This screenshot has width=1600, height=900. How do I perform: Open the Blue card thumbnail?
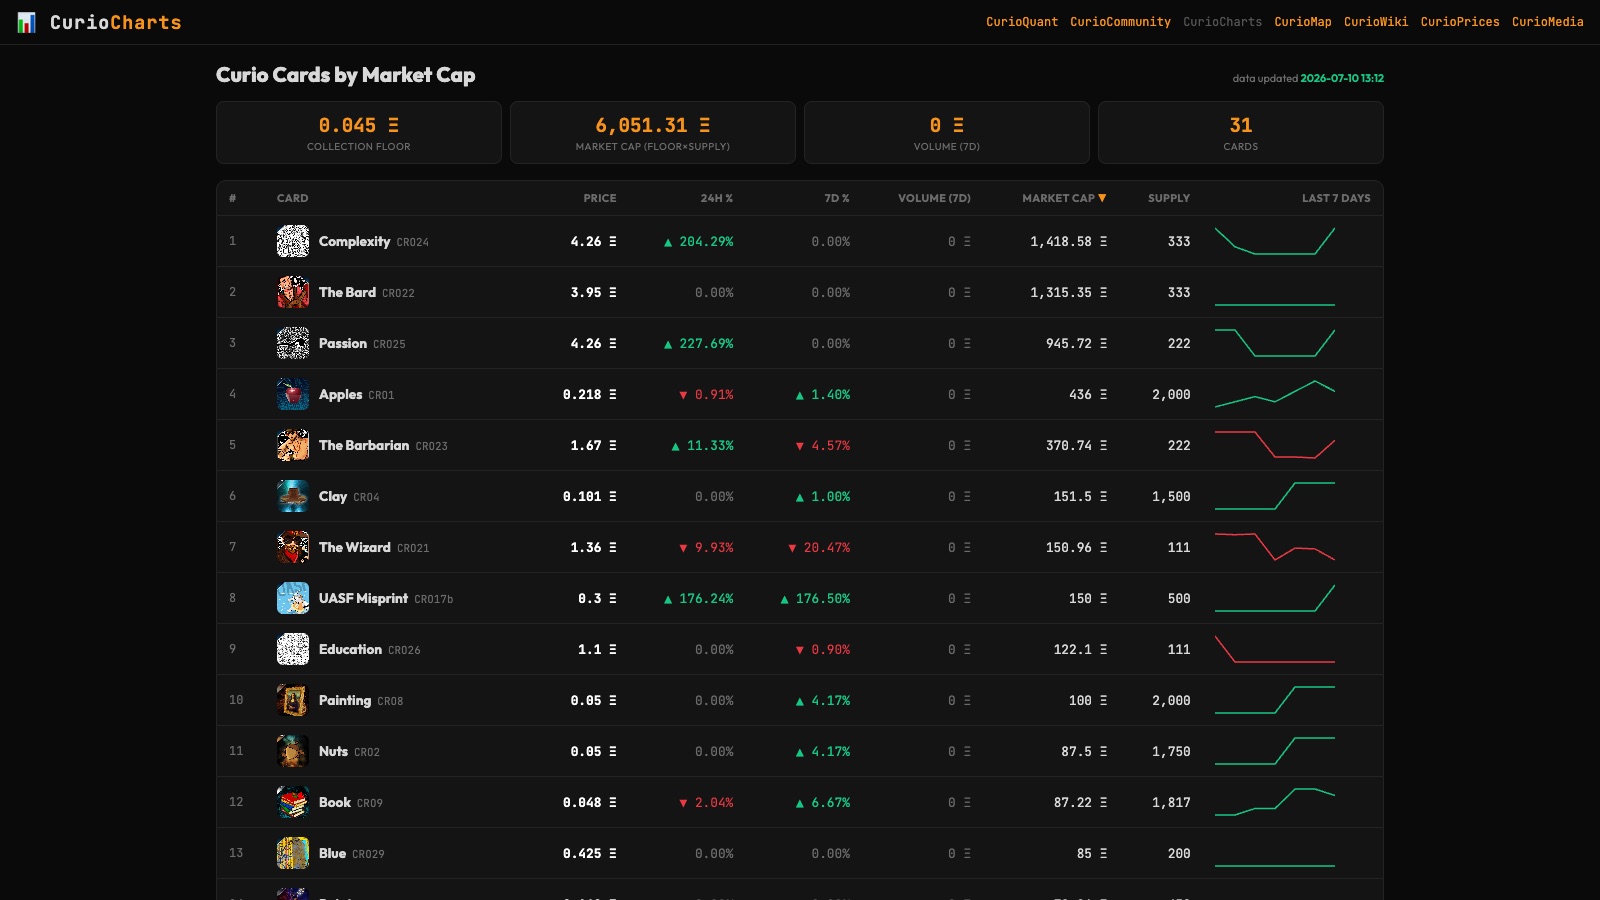point(293,853)
